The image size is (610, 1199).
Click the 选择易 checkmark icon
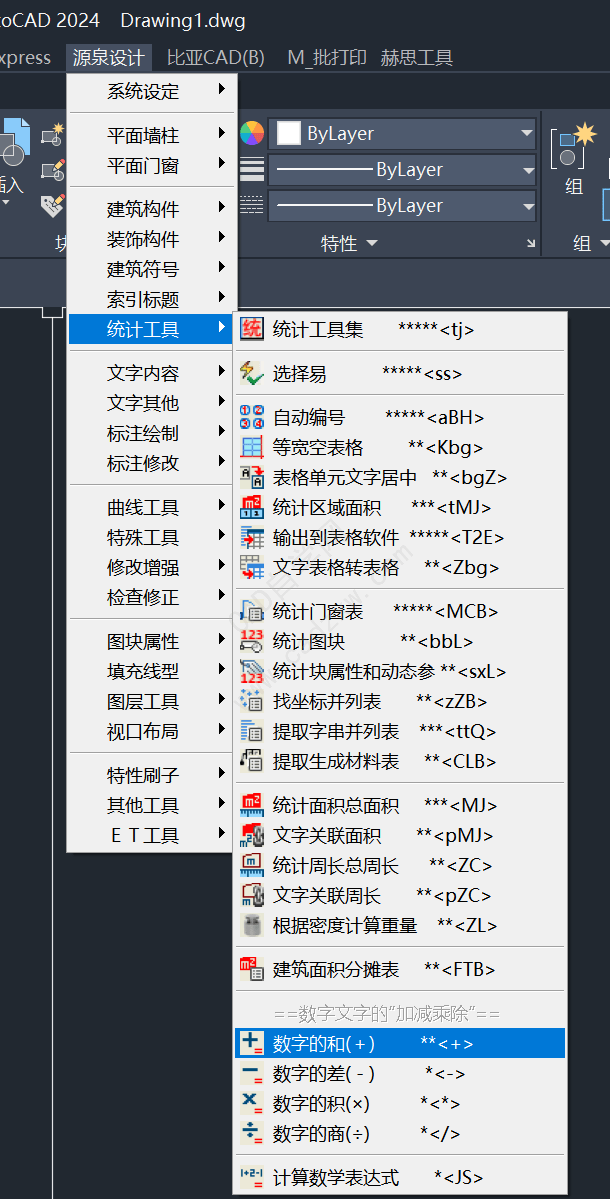tap(252, 374)
